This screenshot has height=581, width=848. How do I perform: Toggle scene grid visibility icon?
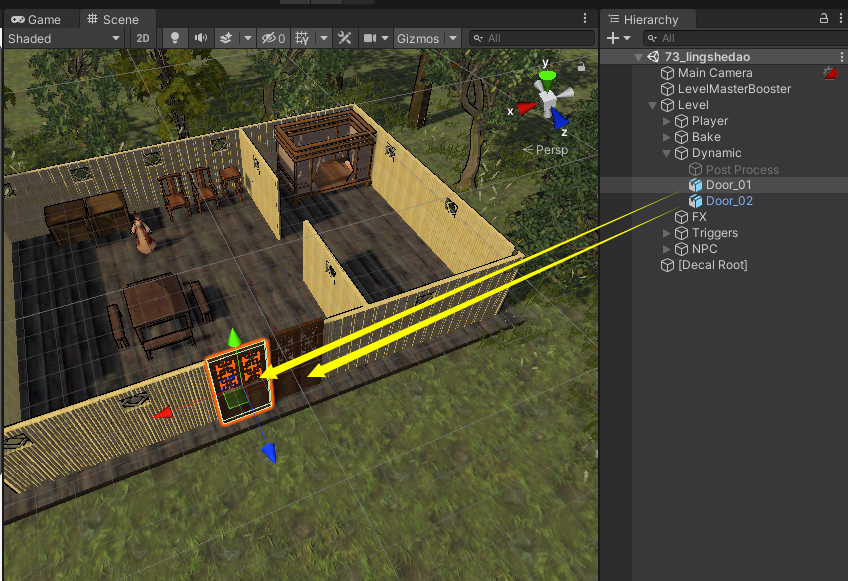coord(302,38)
